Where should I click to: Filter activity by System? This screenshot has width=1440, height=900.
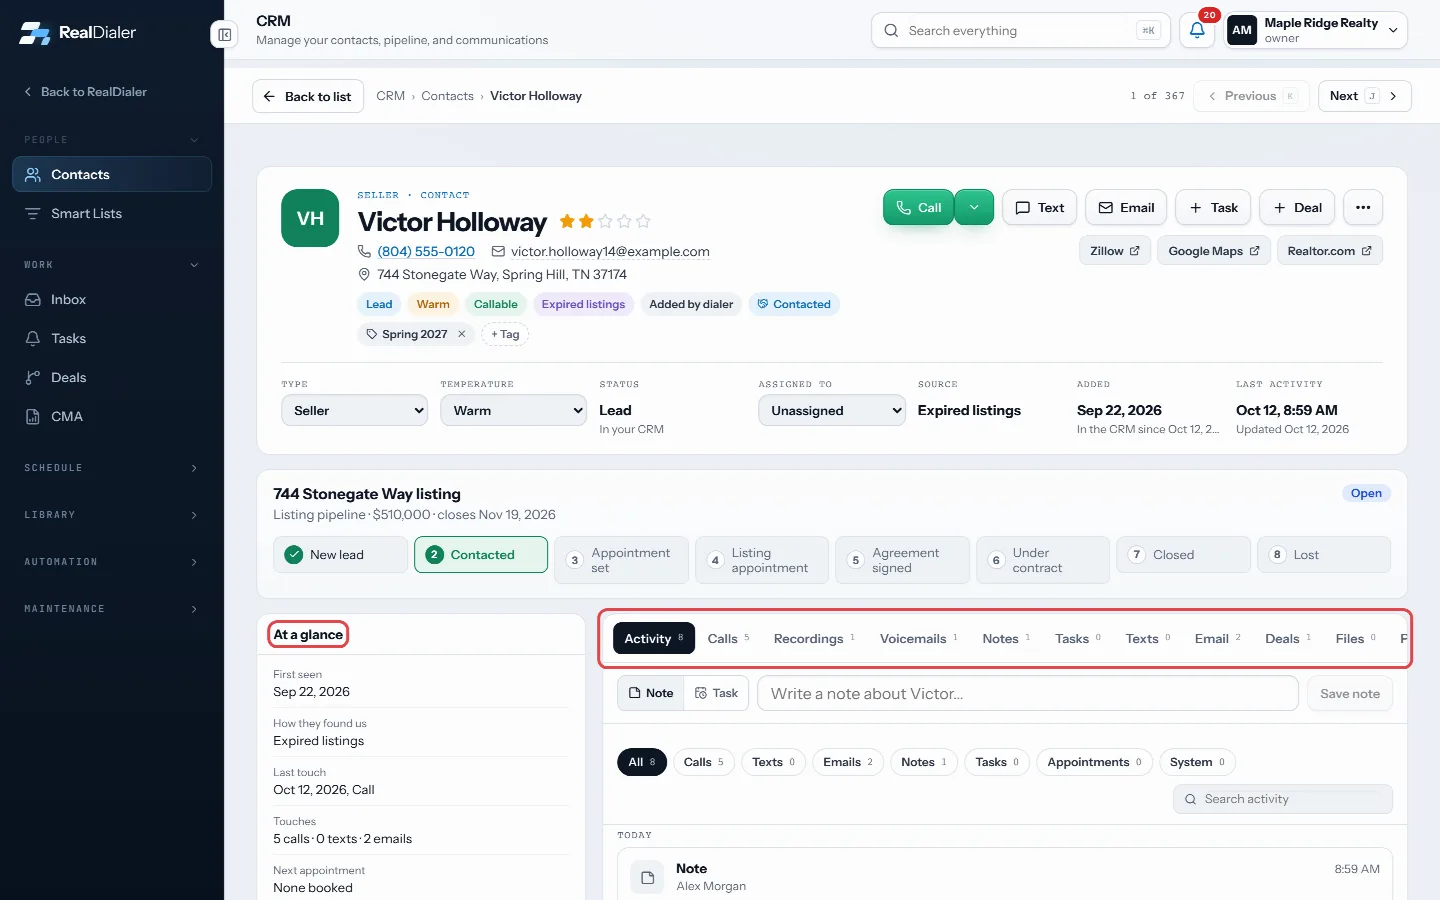(1197, 762)
